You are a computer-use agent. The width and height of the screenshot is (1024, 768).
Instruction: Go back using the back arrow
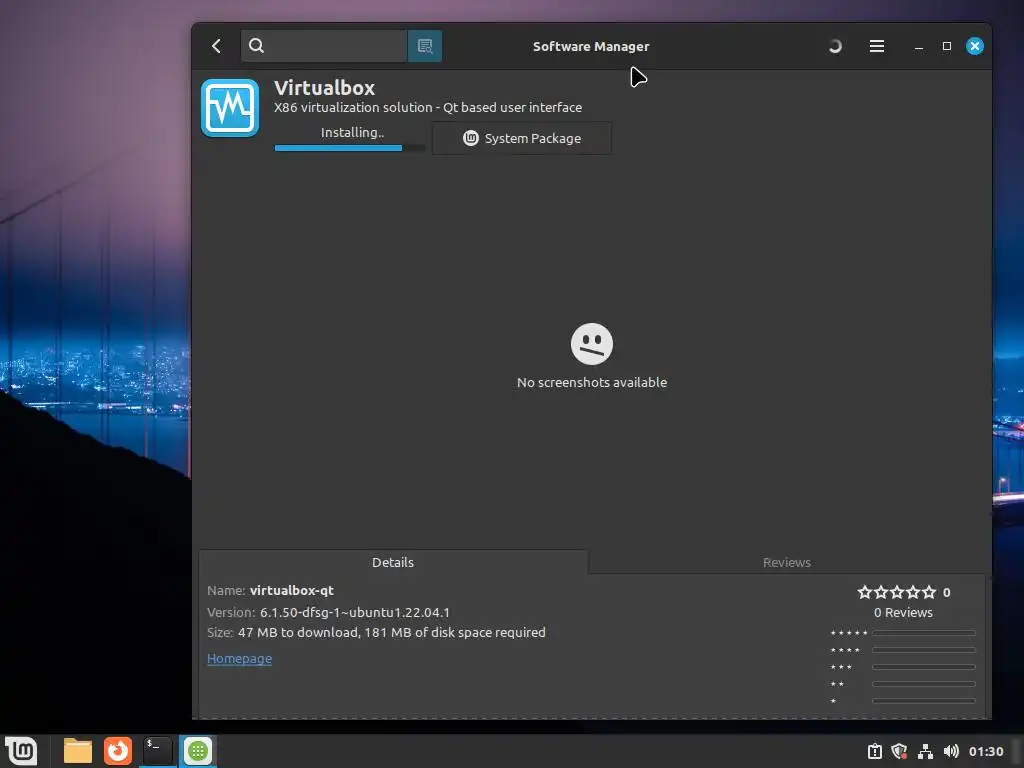216,46
